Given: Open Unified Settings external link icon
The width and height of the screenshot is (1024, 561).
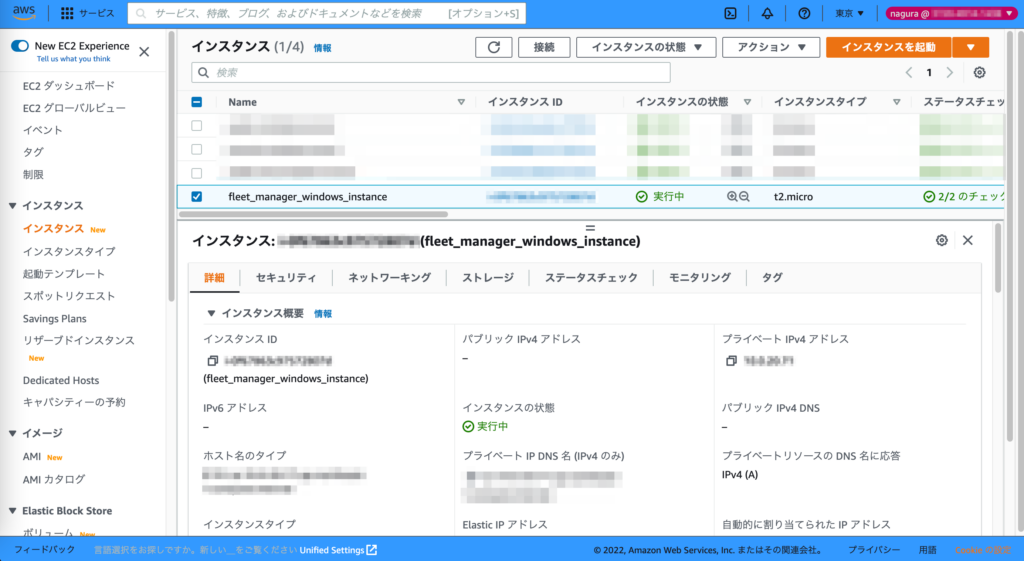Looking at the screenshot, I should 372,550.
